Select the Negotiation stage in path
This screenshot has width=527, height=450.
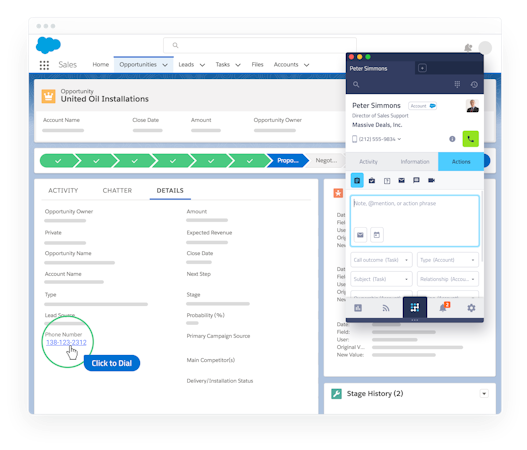(327, 161)
